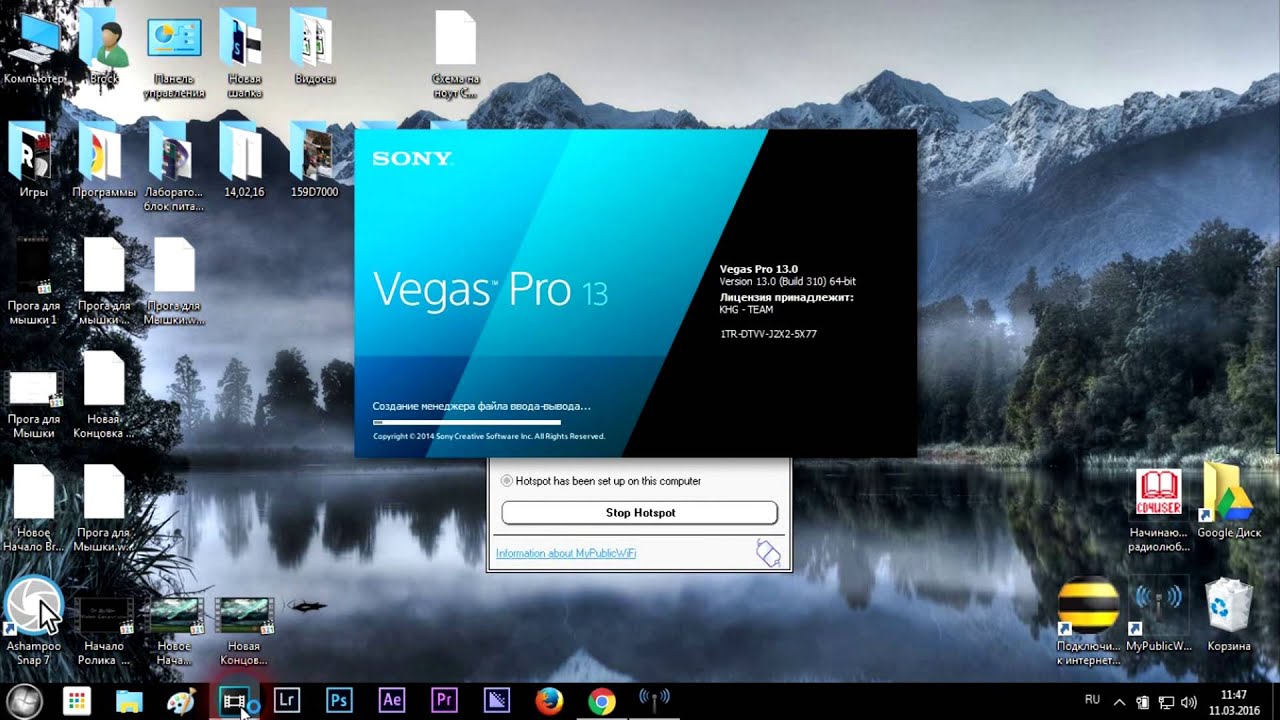This screenshot has height=720, width=1280.
Task: Open the Brock user folder icon
Action: click(104, 45)
